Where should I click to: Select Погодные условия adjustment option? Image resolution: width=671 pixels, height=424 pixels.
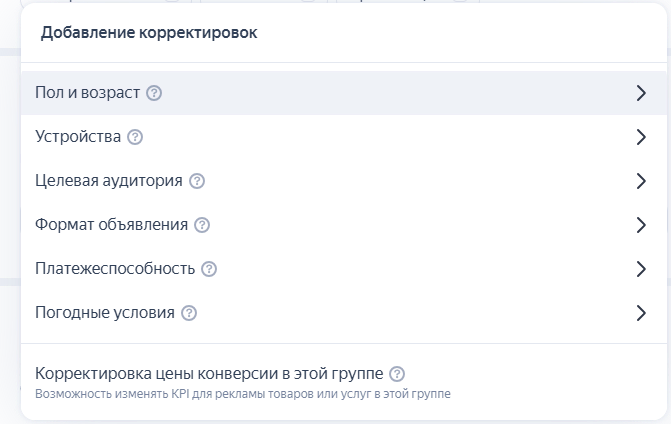click(x=344, y=313)
